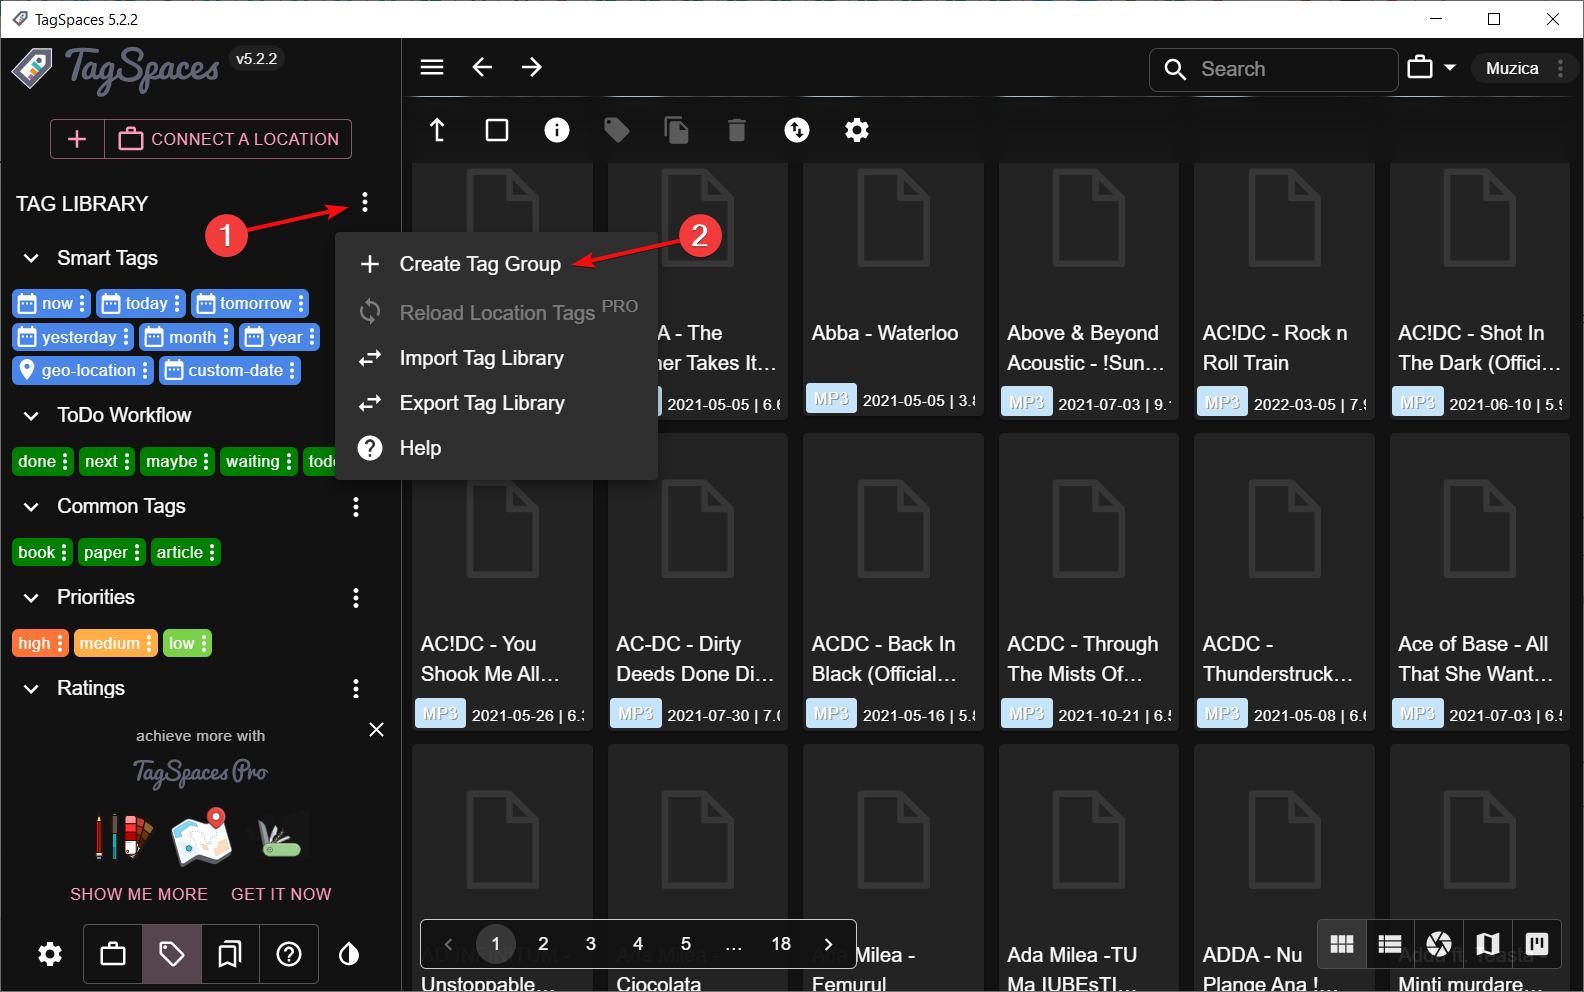Collapse the ToDo Workflow group
1584x992 pixels.
click(x=31, y=415)
